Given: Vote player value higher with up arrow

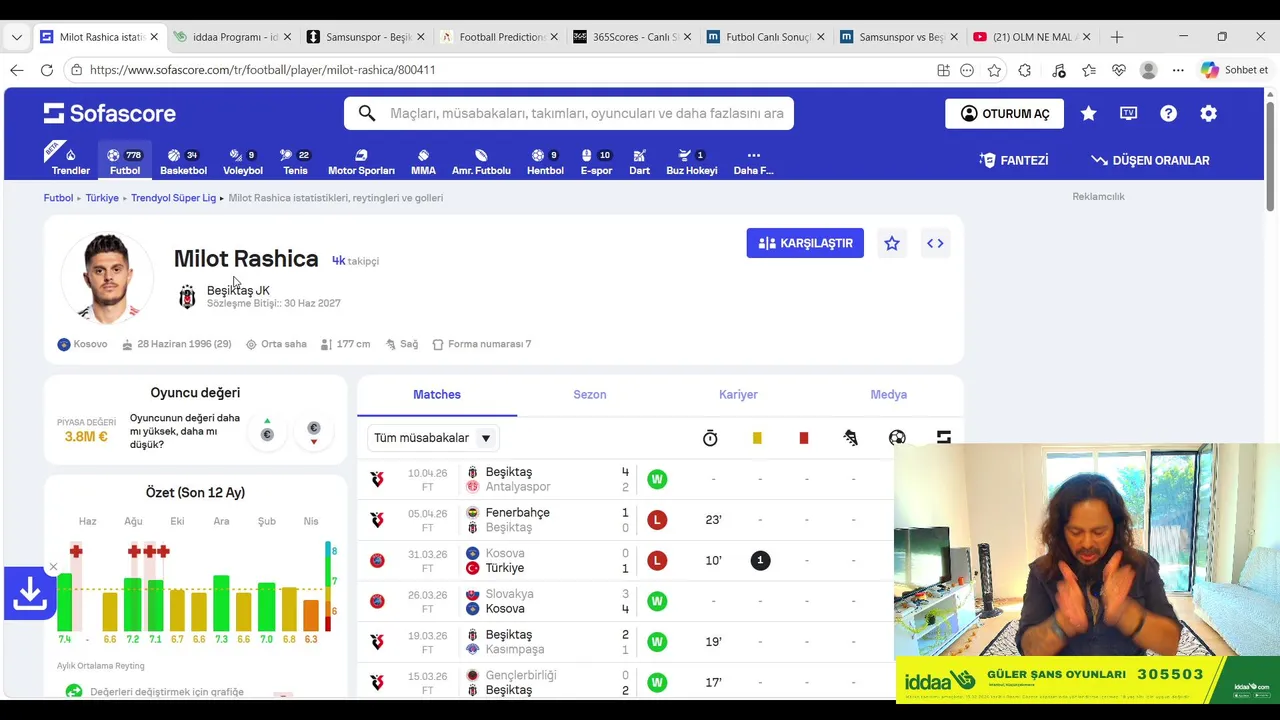Looking at the screenshot, I should click(267, 431).
